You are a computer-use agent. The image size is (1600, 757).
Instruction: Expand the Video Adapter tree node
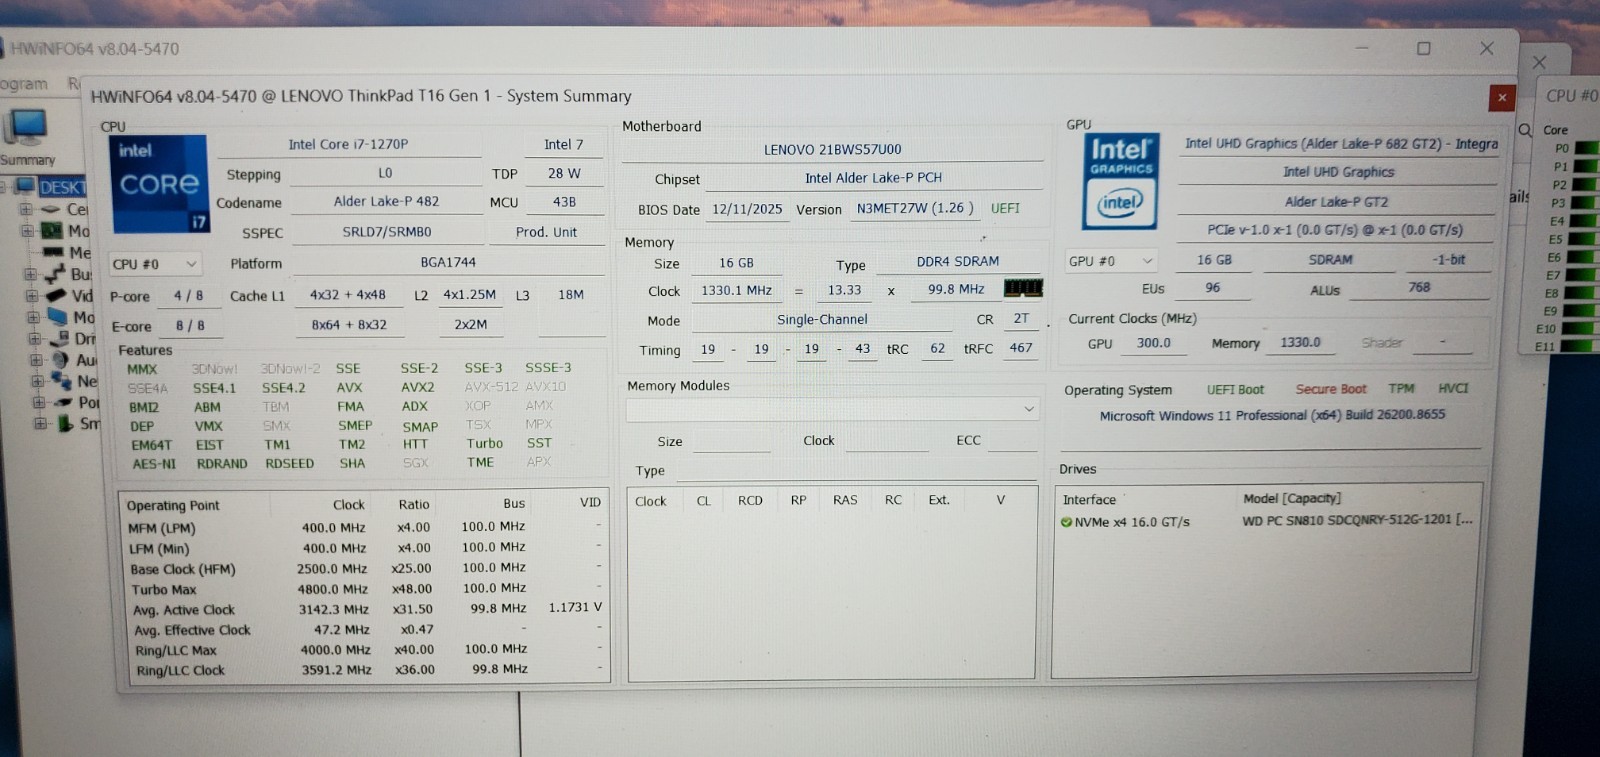tap(32, 296)
